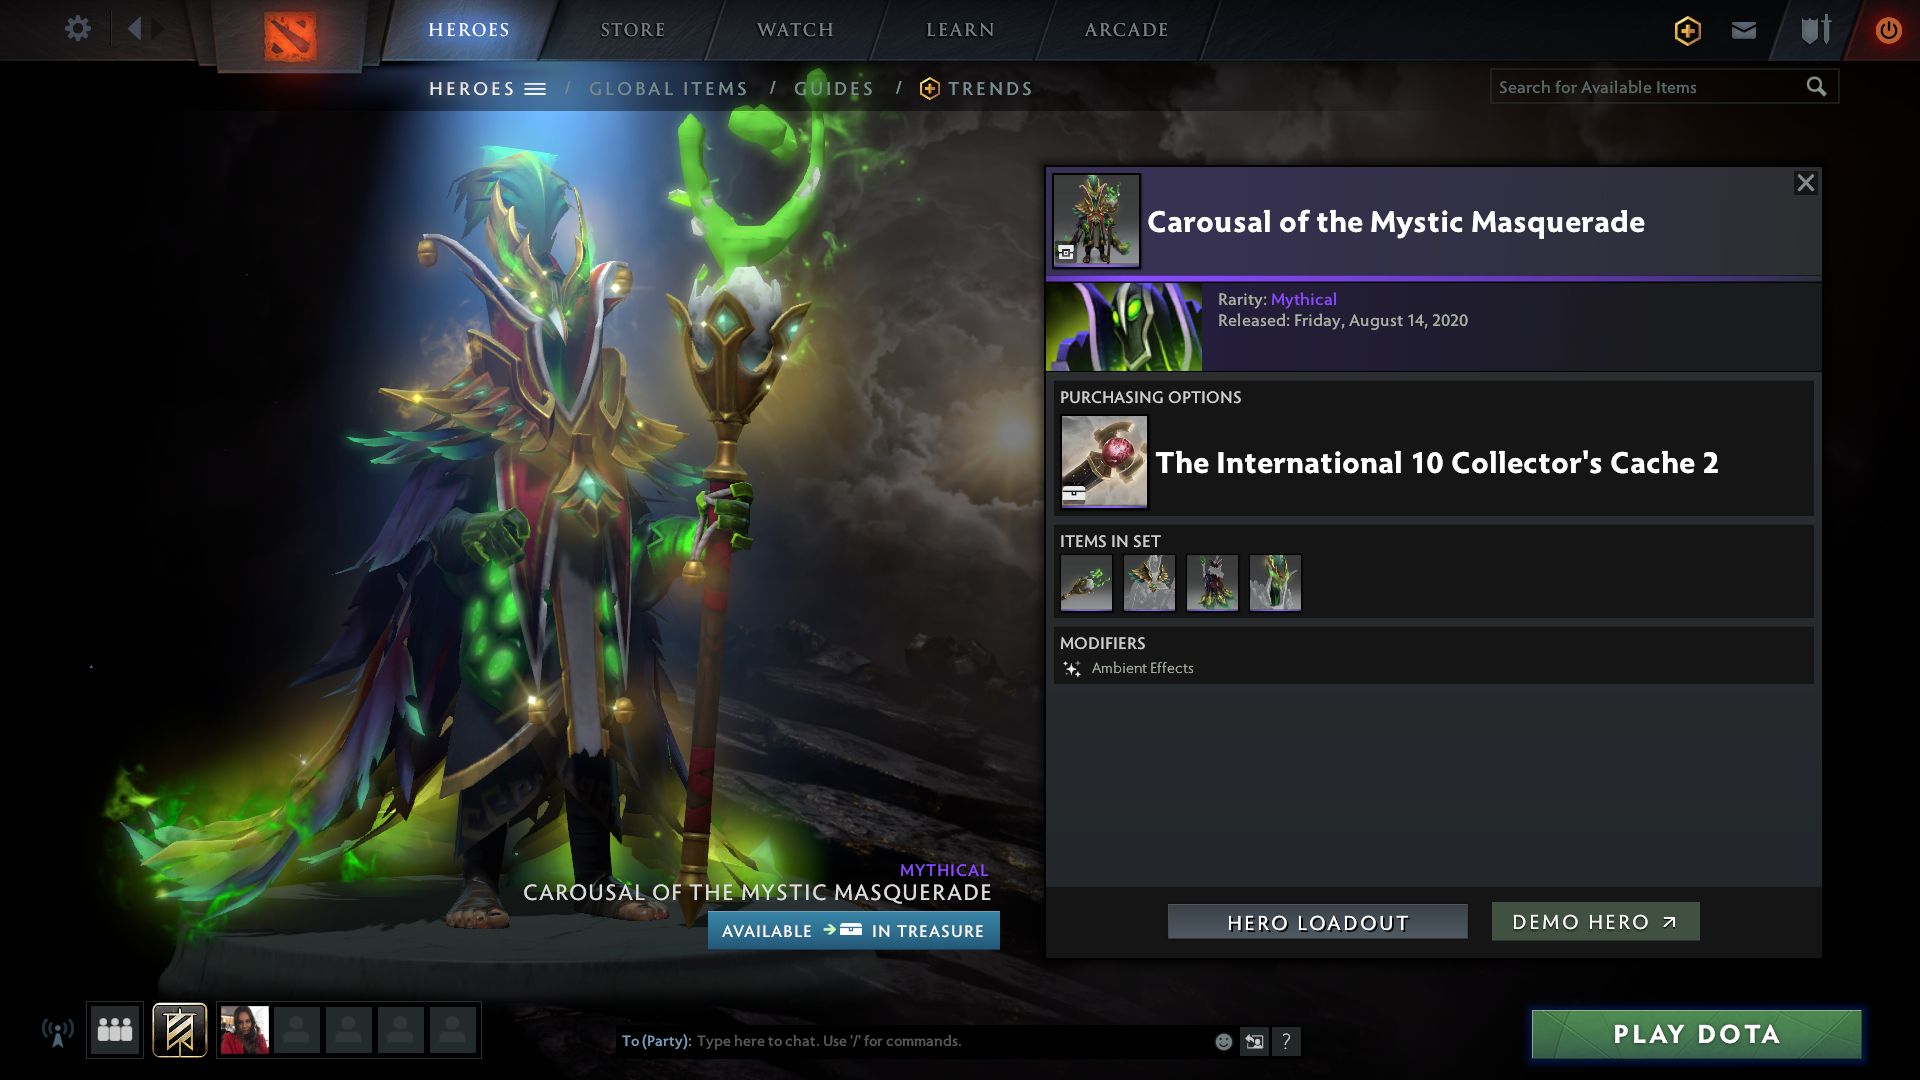Click DEMO HERO button
The image size is (1920, 1080).
[x=1593, y=920]
